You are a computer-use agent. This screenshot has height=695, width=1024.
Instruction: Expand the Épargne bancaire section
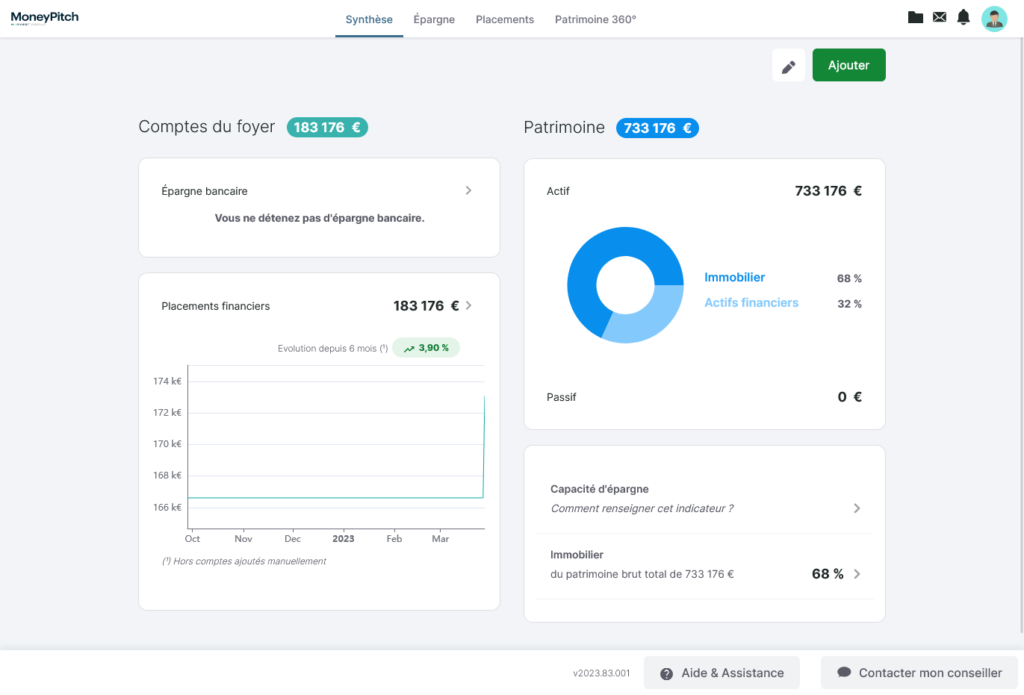point(468,190)
